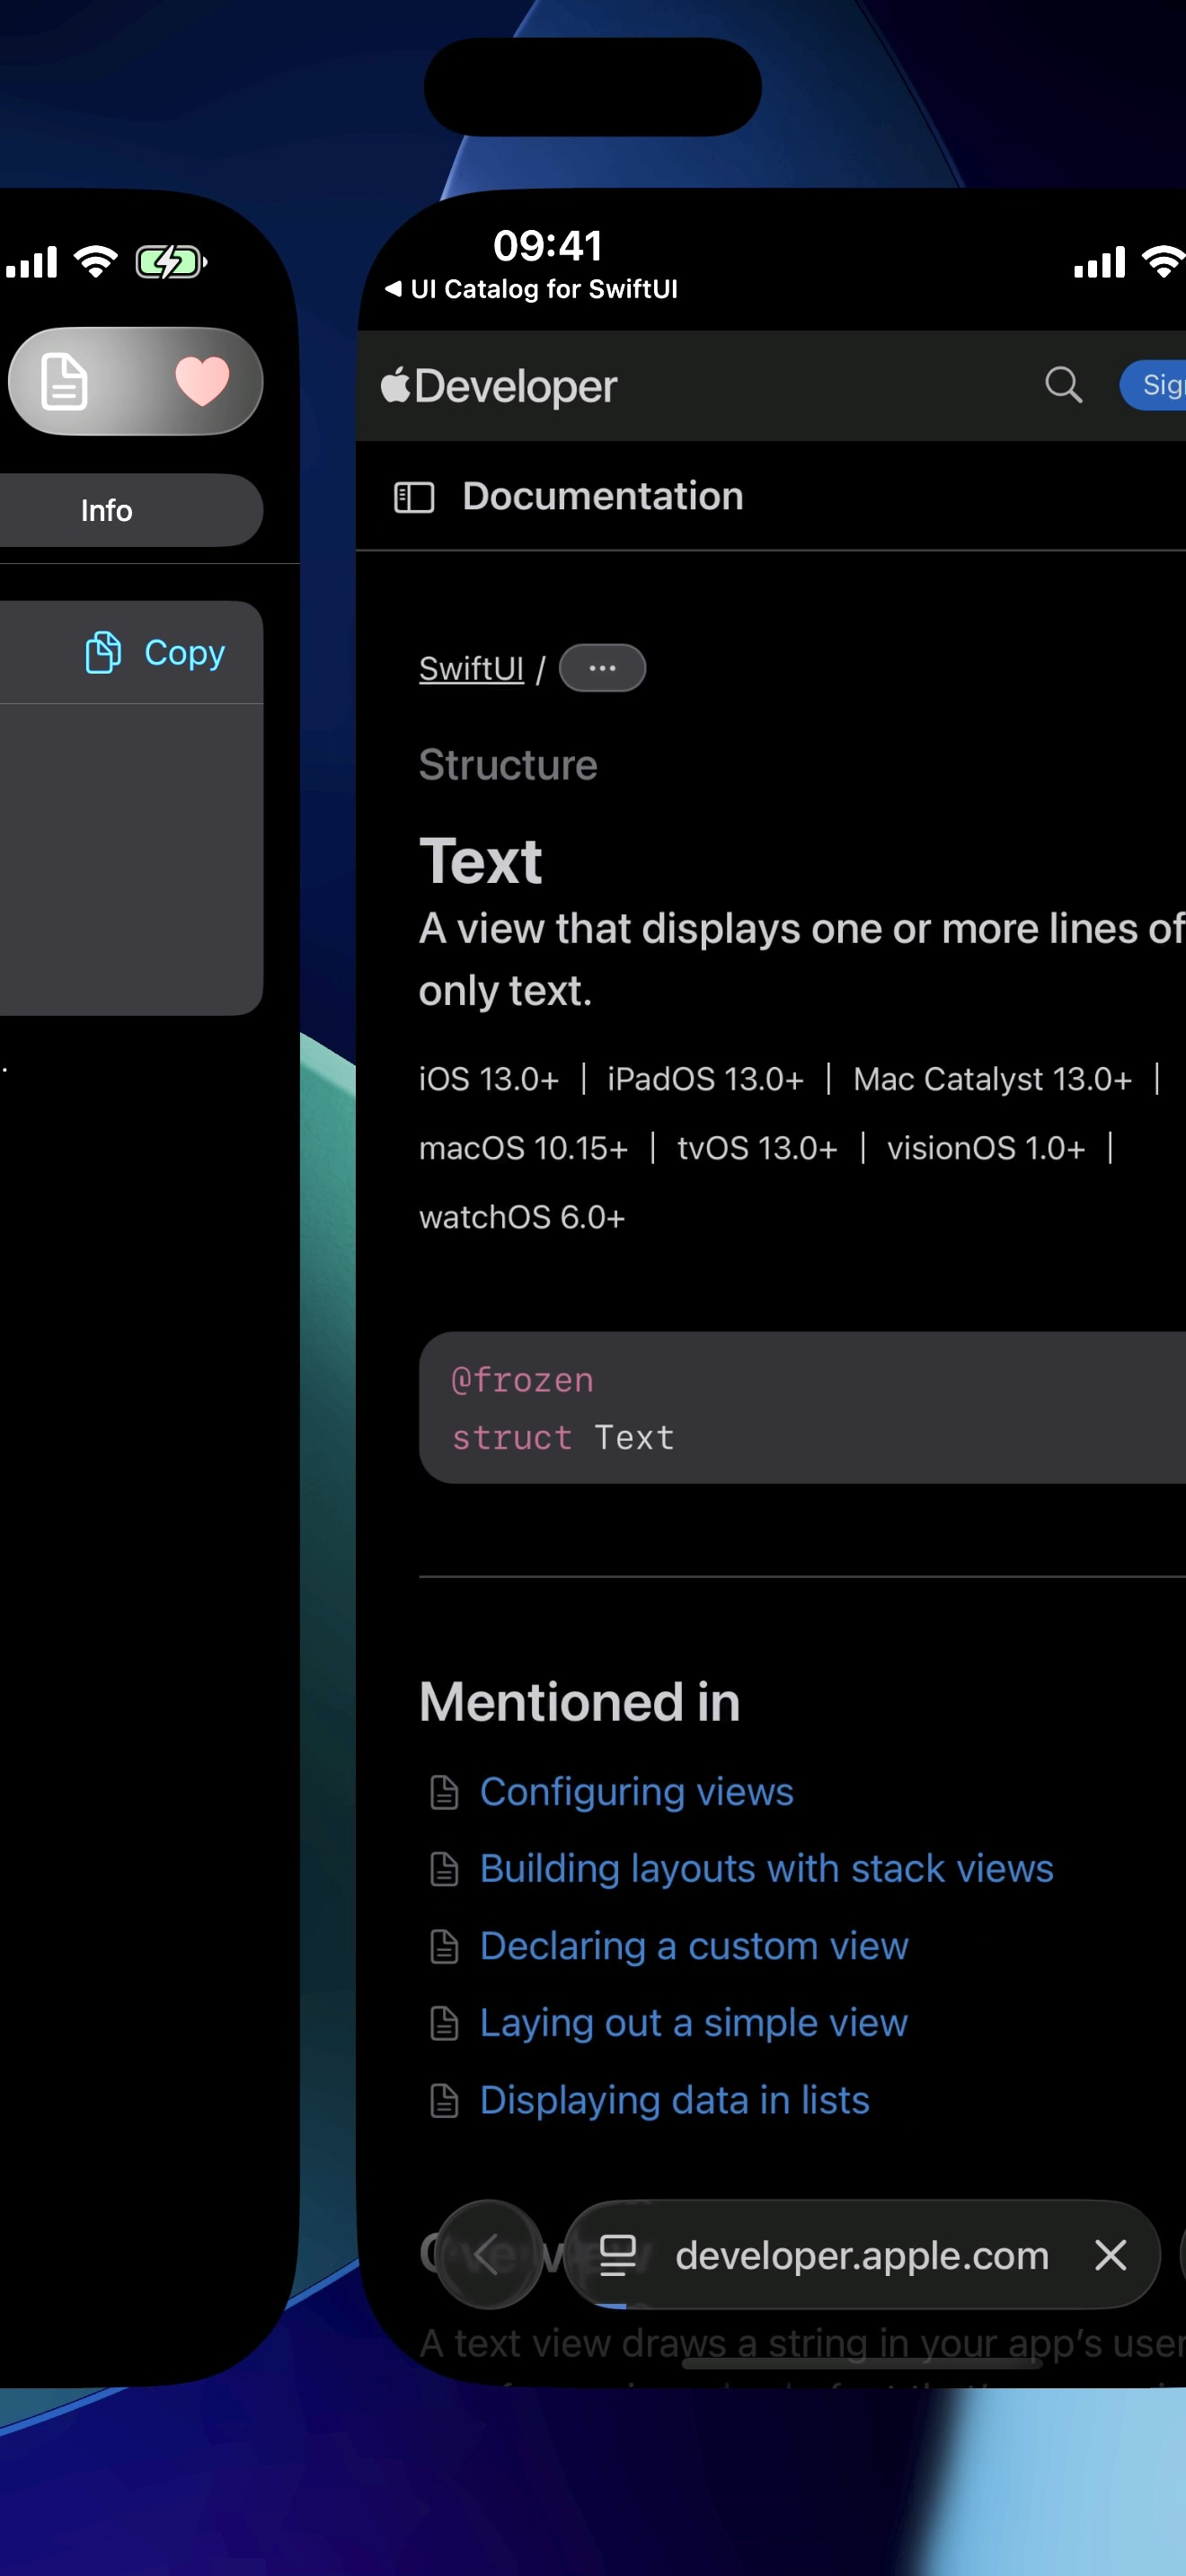The image size is (1186, 2576).
Task: Tap battery charging icon in left card status bar
Action: coord(172,263)
